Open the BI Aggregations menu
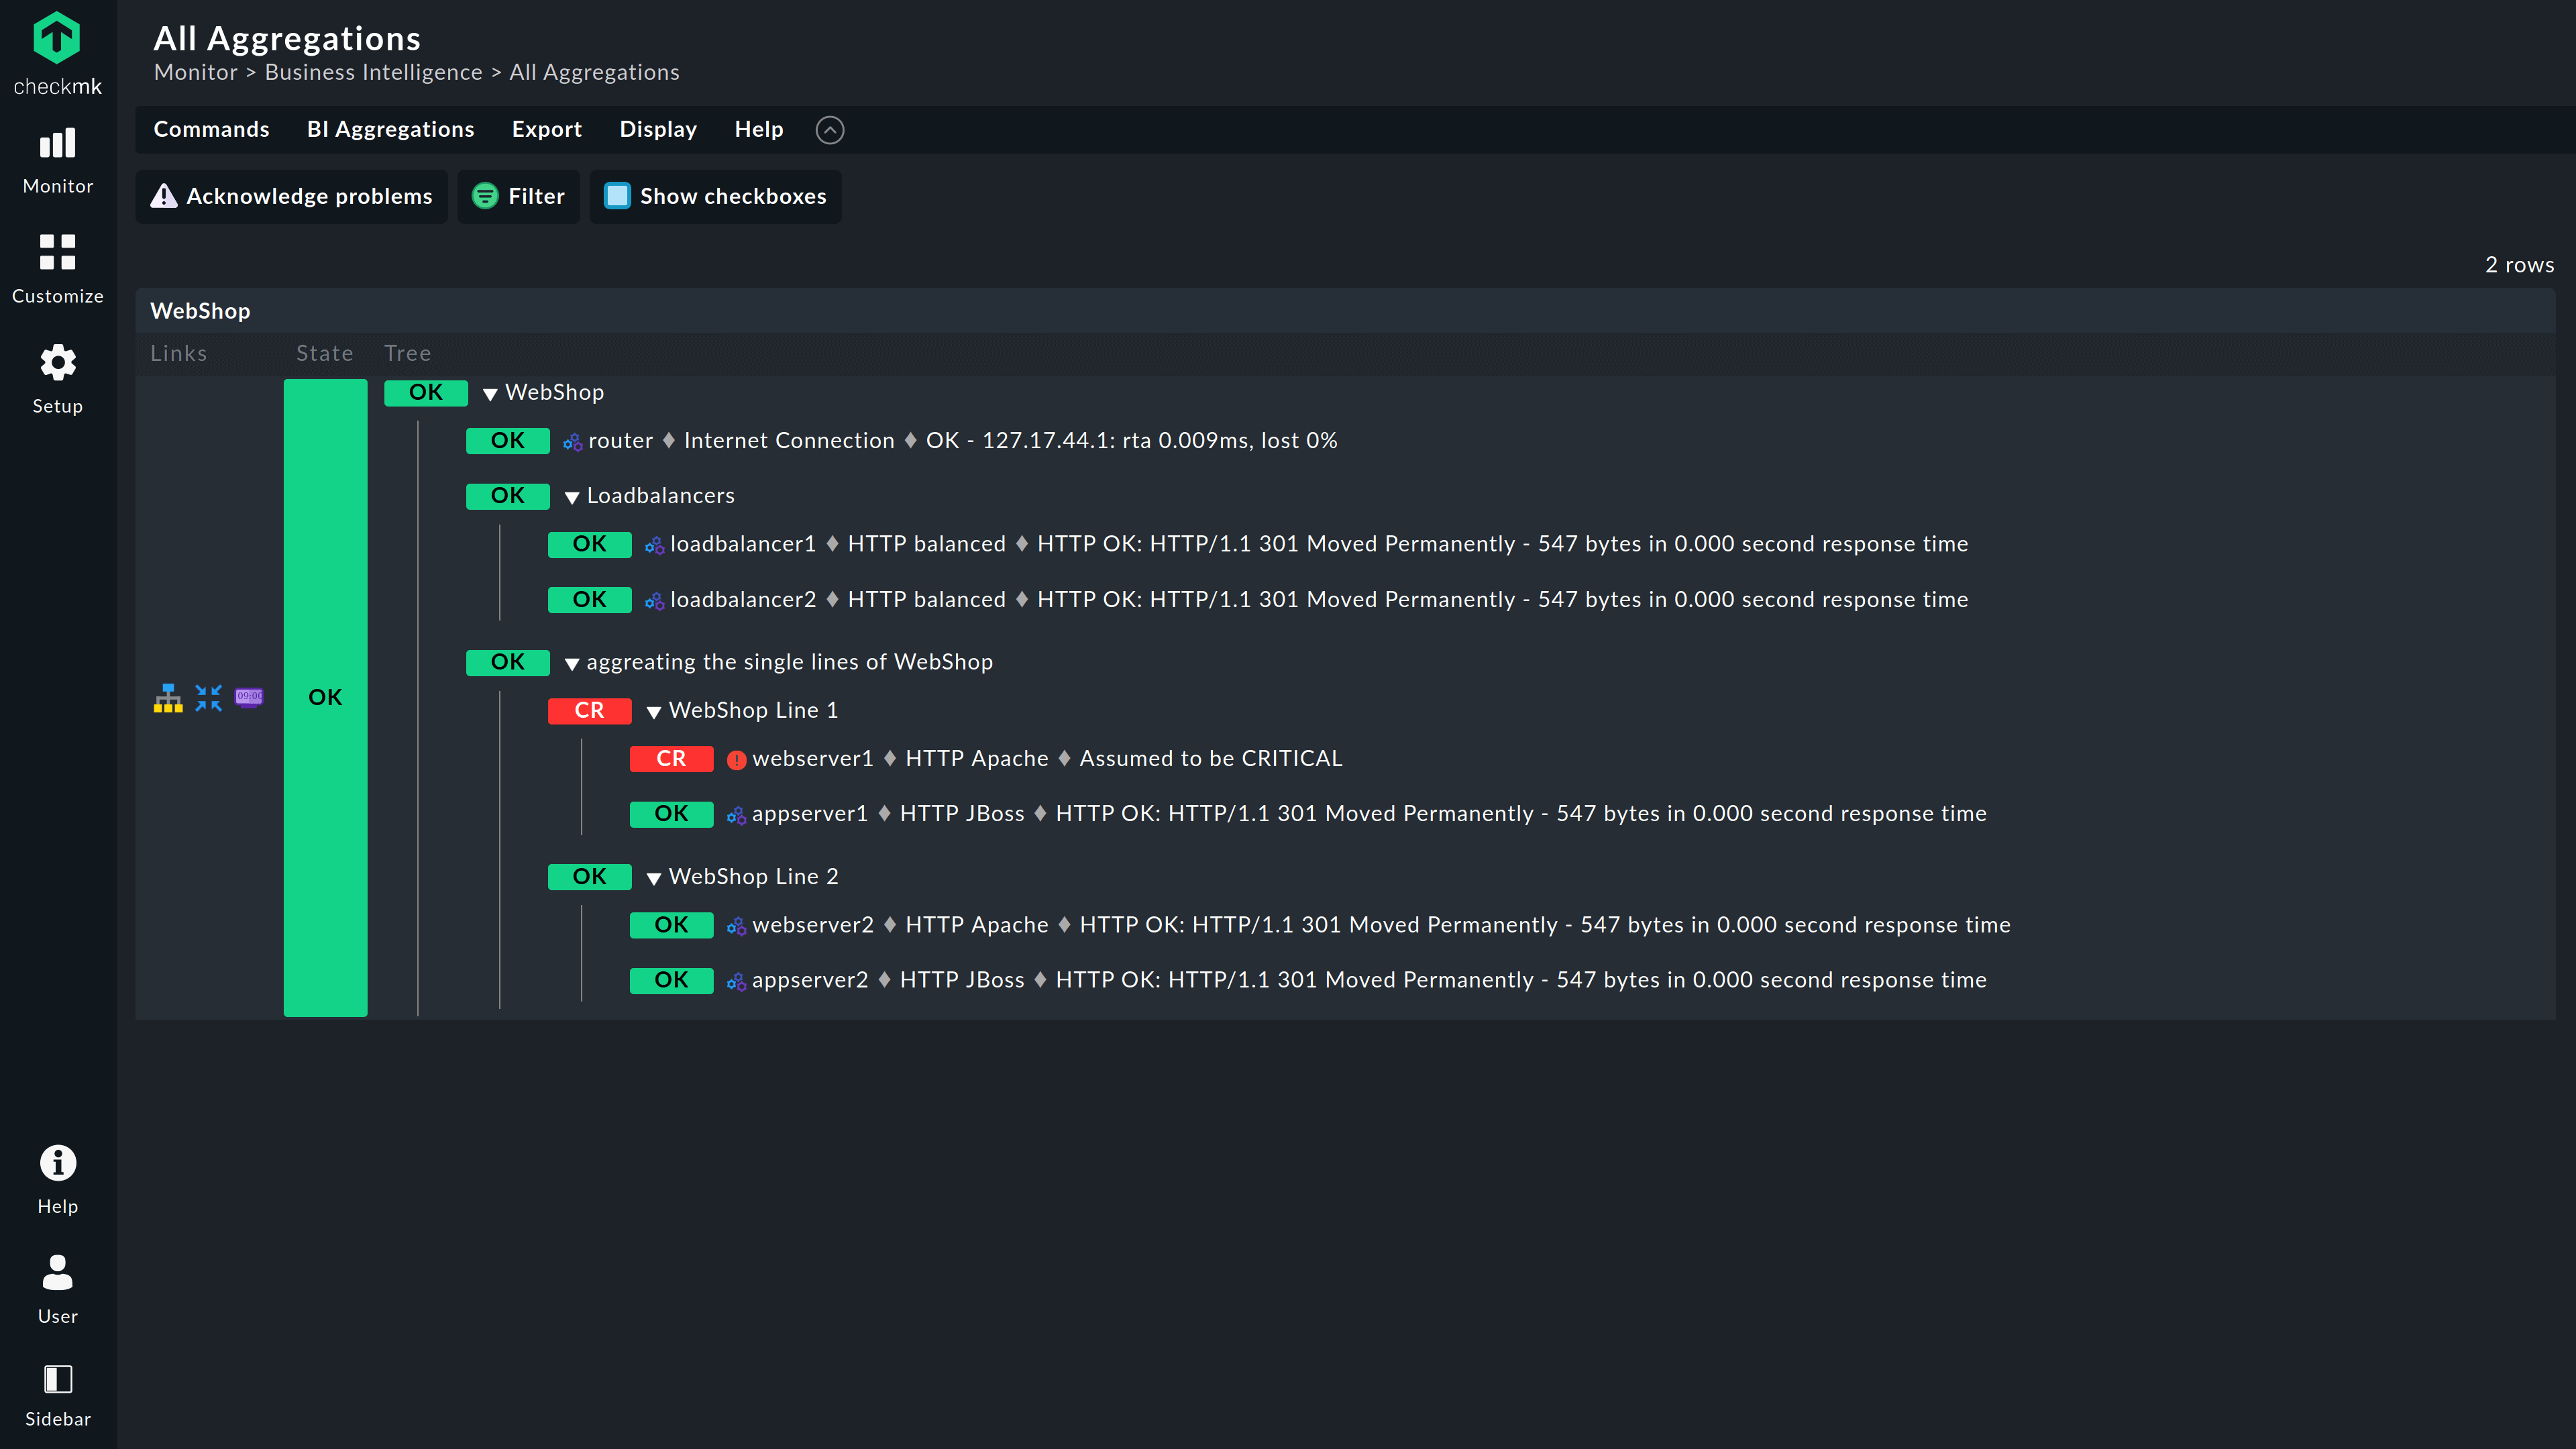The height and width of the screenshot is (1449, 2576). click(390, 130)
